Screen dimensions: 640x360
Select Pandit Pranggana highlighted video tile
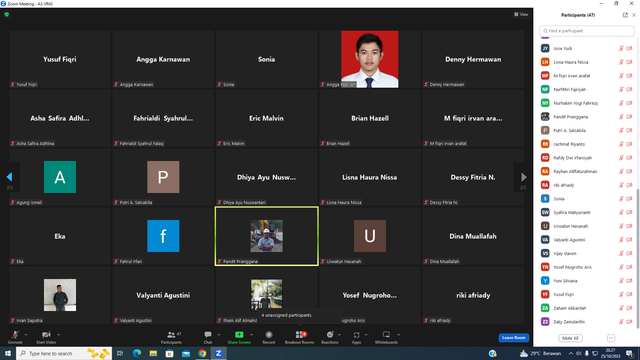267,236
